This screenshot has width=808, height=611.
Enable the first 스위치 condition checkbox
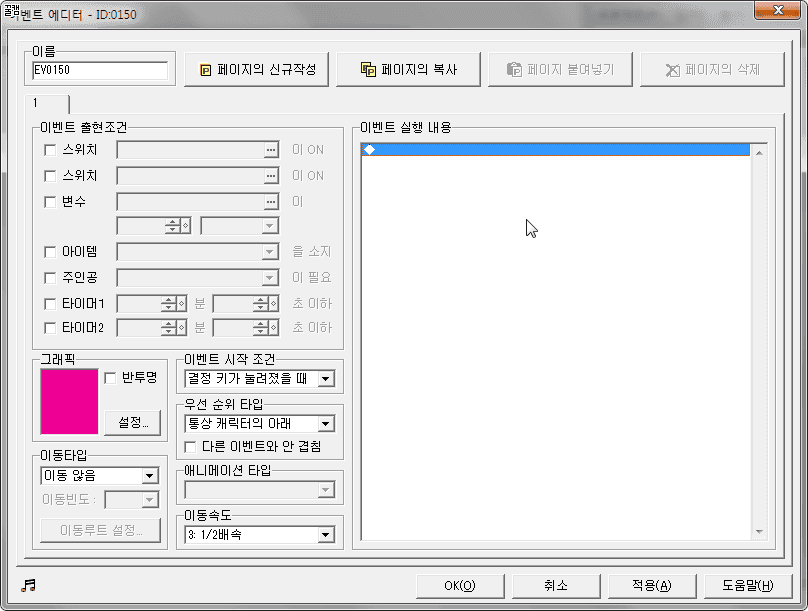pos(50,150)
